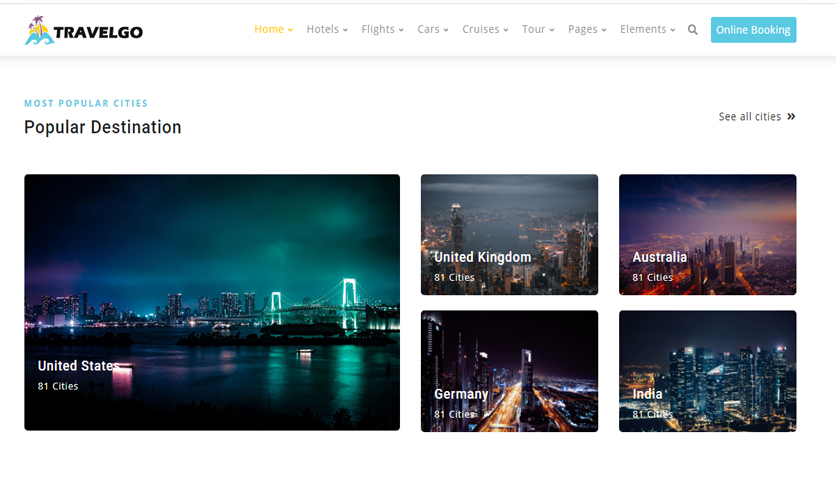Open the Germany destination image
836x484 pixels.
point(509,371)
